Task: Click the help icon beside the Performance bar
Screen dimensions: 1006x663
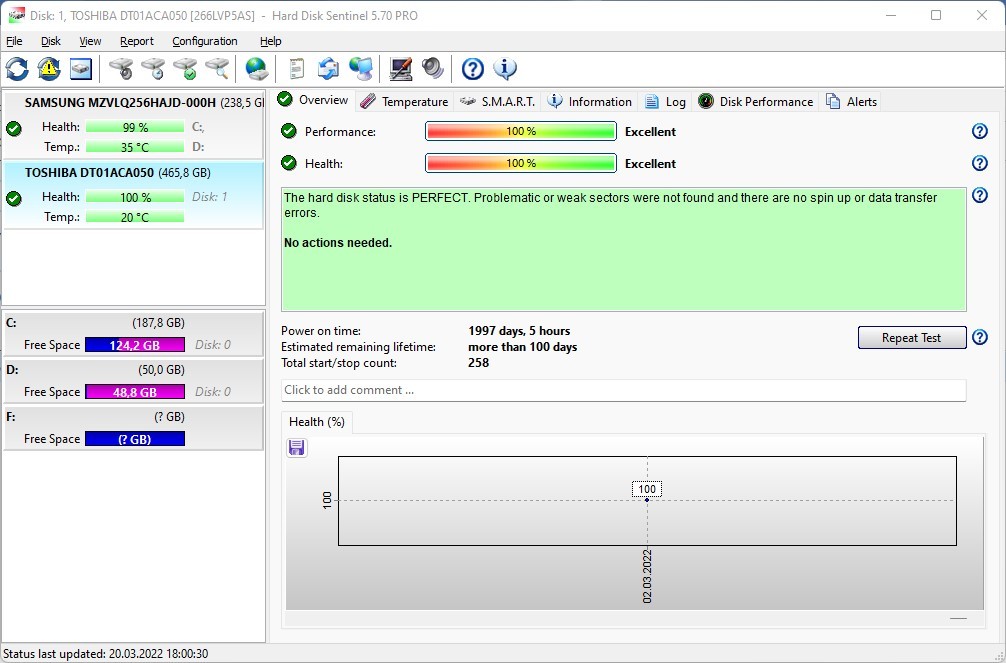Action: (x=979, y=132)
